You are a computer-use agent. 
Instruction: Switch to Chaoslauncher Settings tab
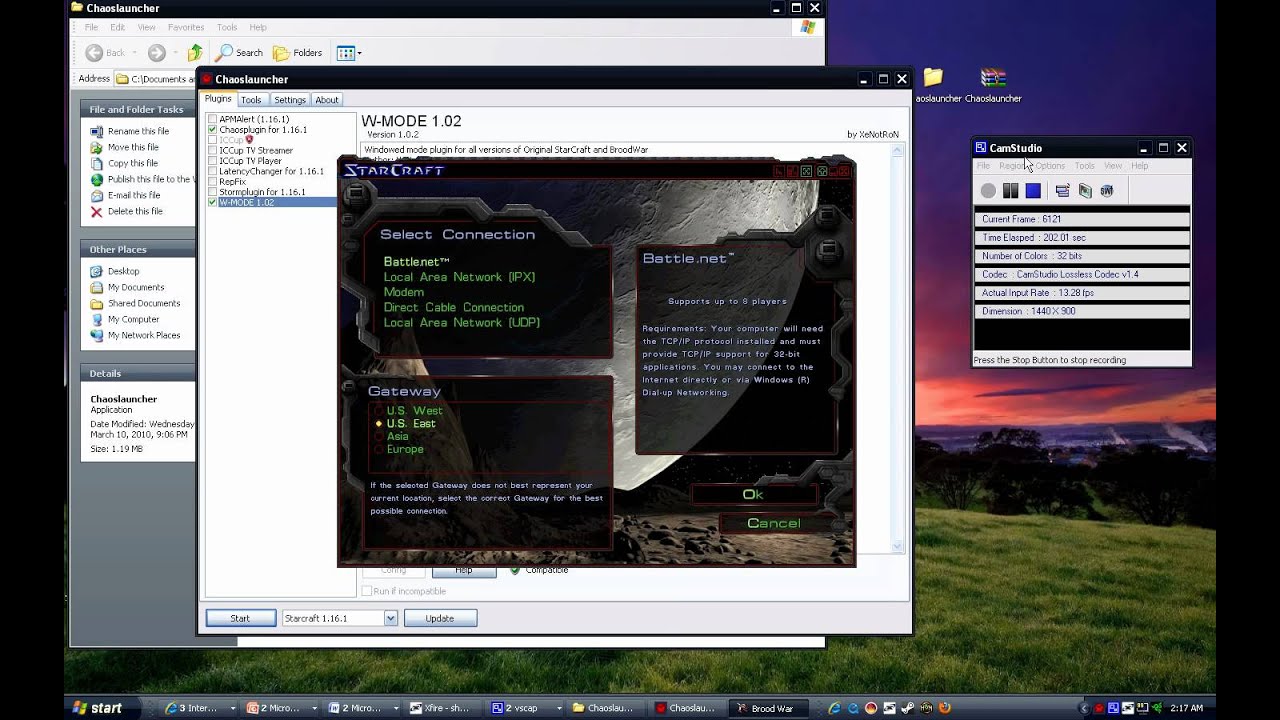[x=290, y=100]
